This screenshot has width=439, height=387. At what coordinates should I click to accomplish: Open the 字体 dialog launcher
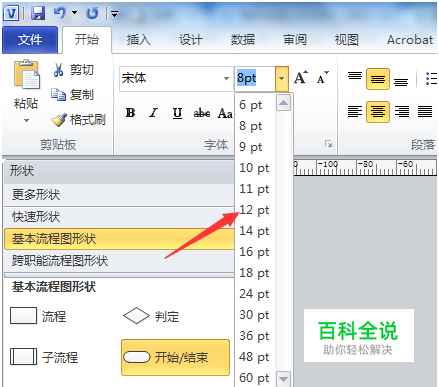328,144
